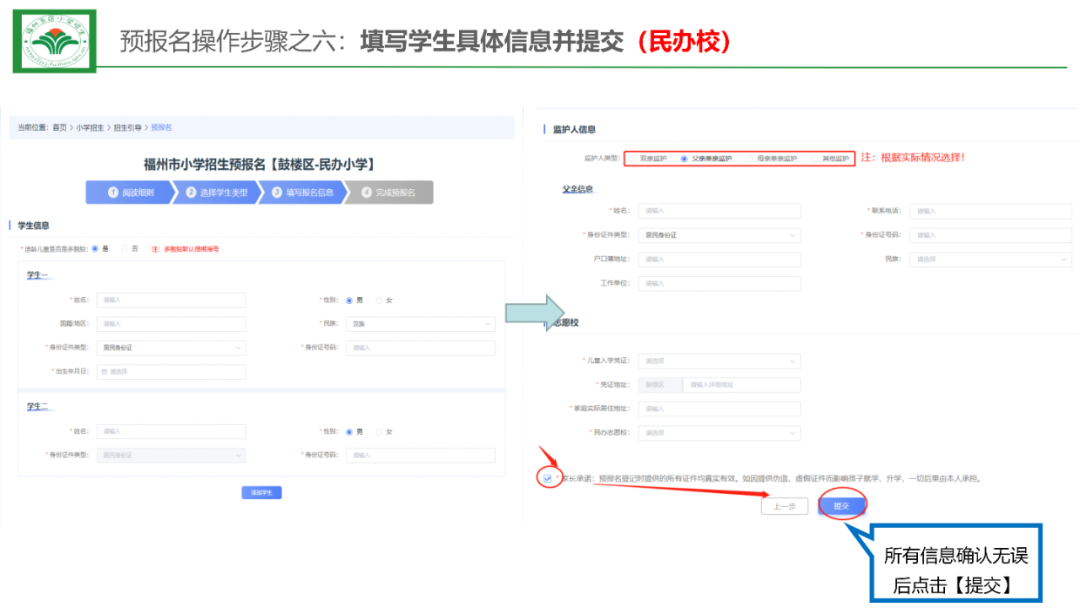Click the 添加学生 button
Viewport: 1080px width, 608px height.
click(262, 492)
